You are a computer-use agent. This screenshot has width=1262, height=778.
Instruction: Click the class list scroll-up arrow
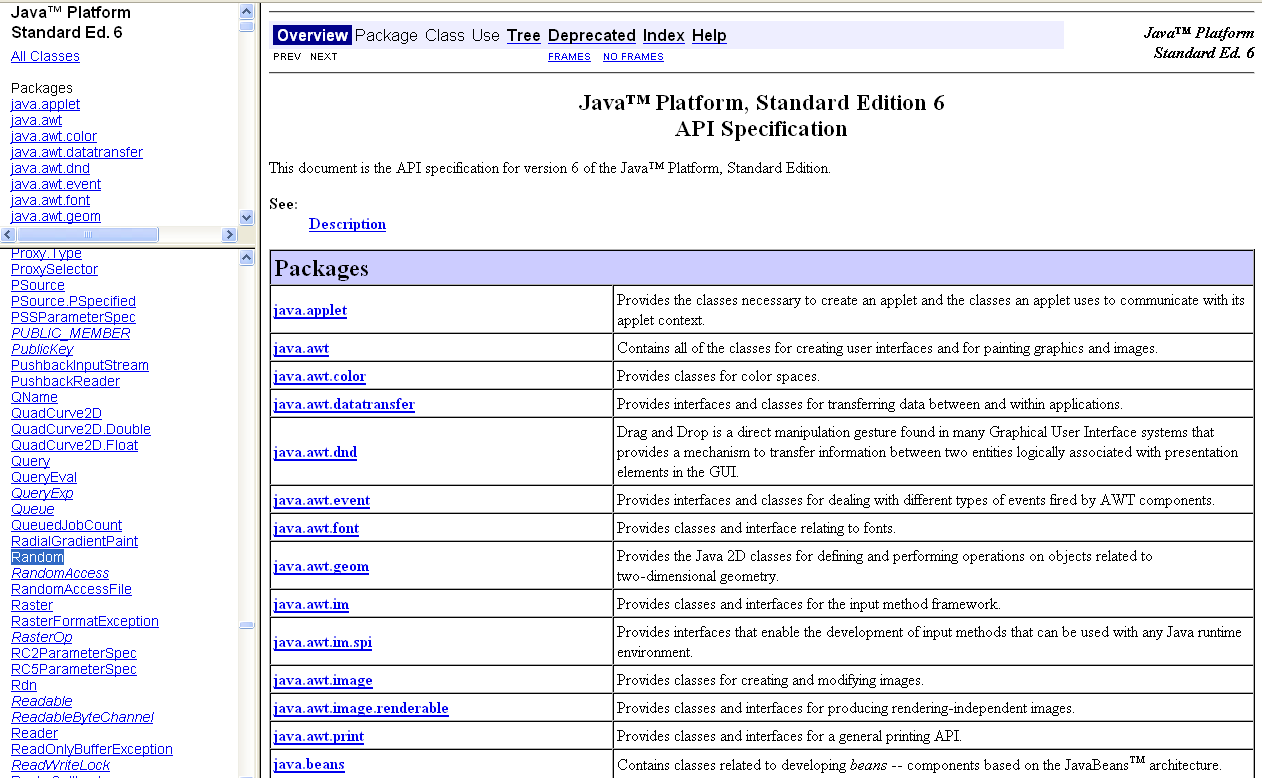247,257
